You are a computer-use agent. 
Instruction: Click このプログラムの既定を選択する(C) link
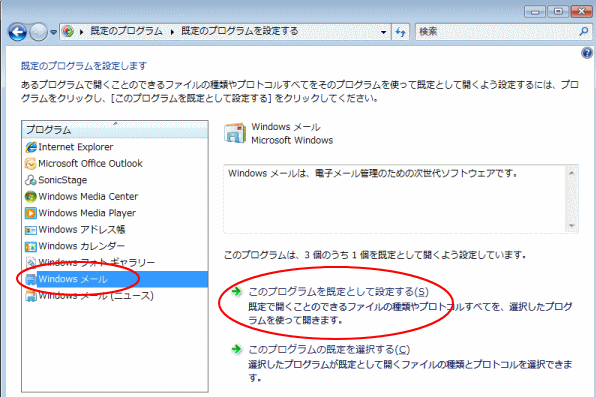[329, 349]
